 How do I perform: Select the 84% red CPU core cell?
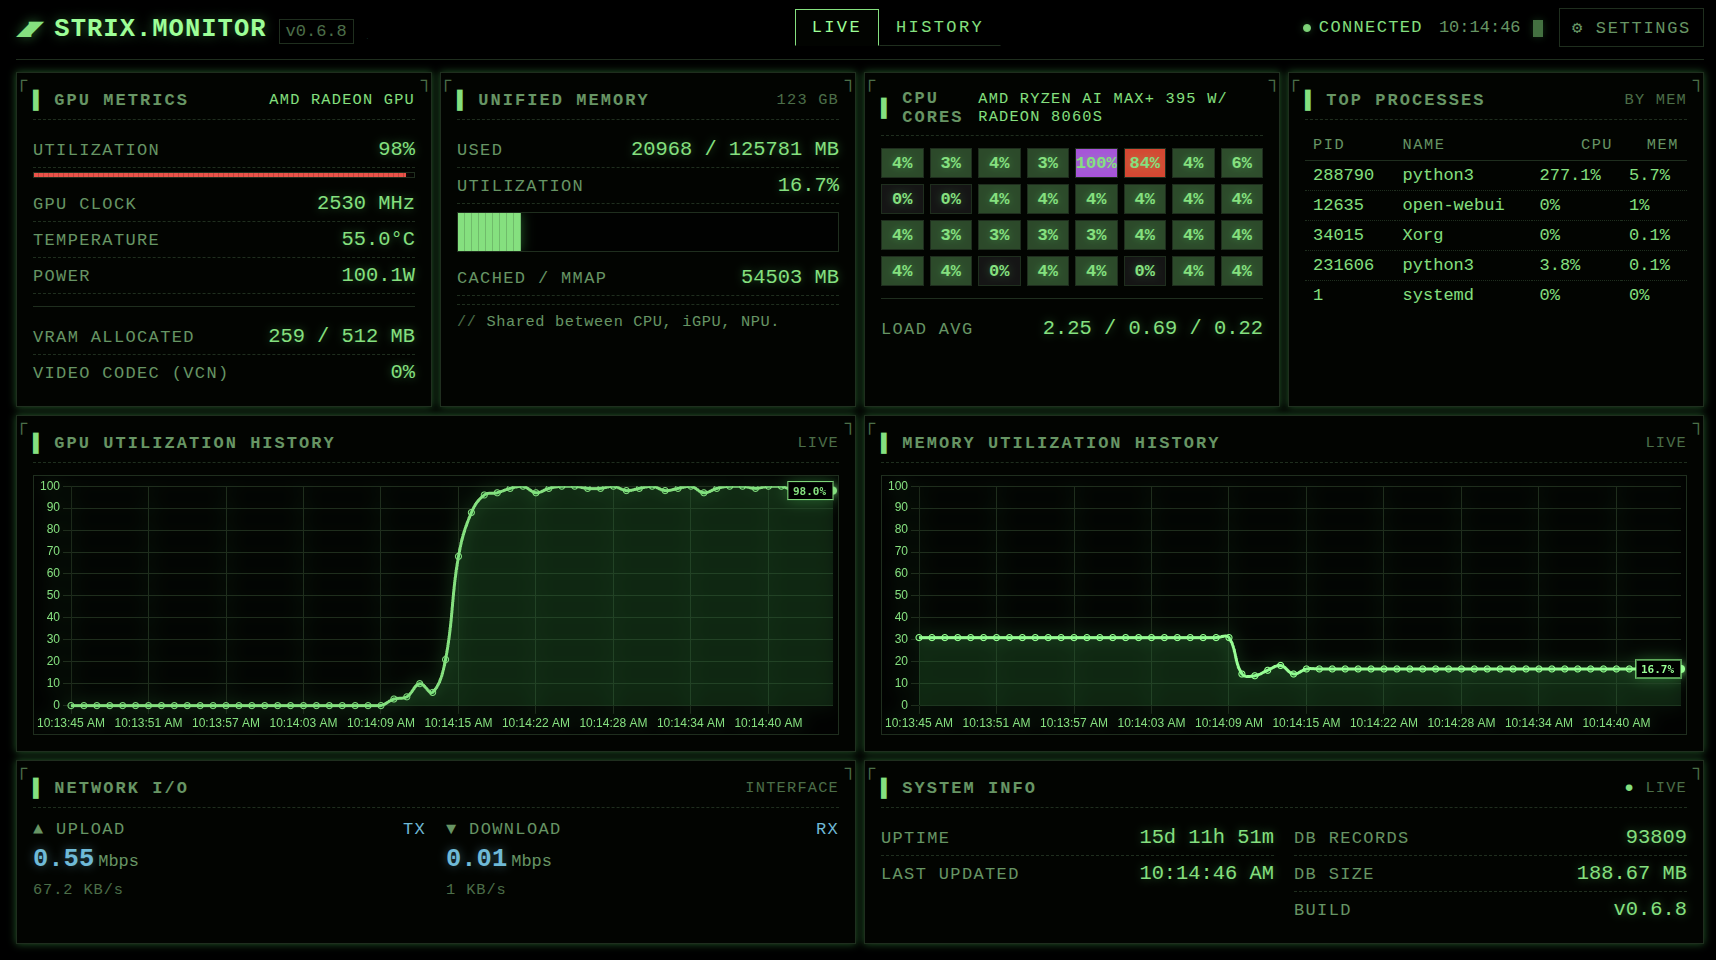[1145, 163]
